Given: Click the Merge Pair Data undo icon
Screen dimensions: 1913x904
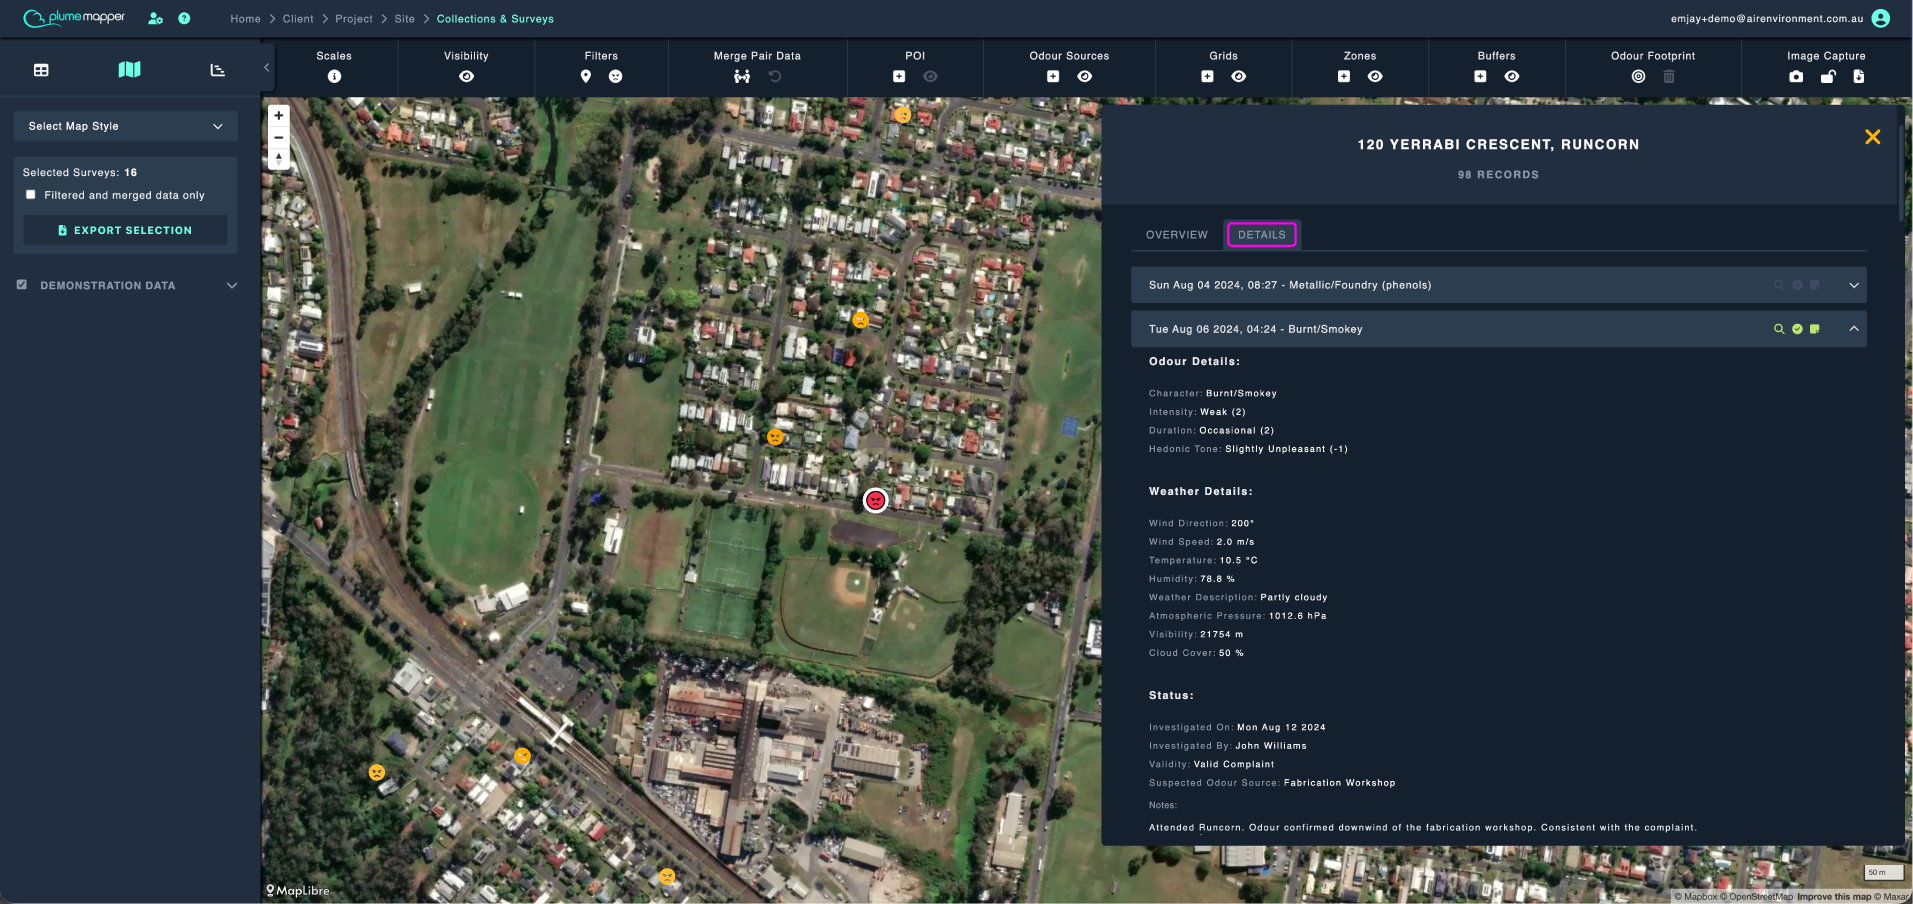Looking at the screenshot, I should click(x=775, y=76).
